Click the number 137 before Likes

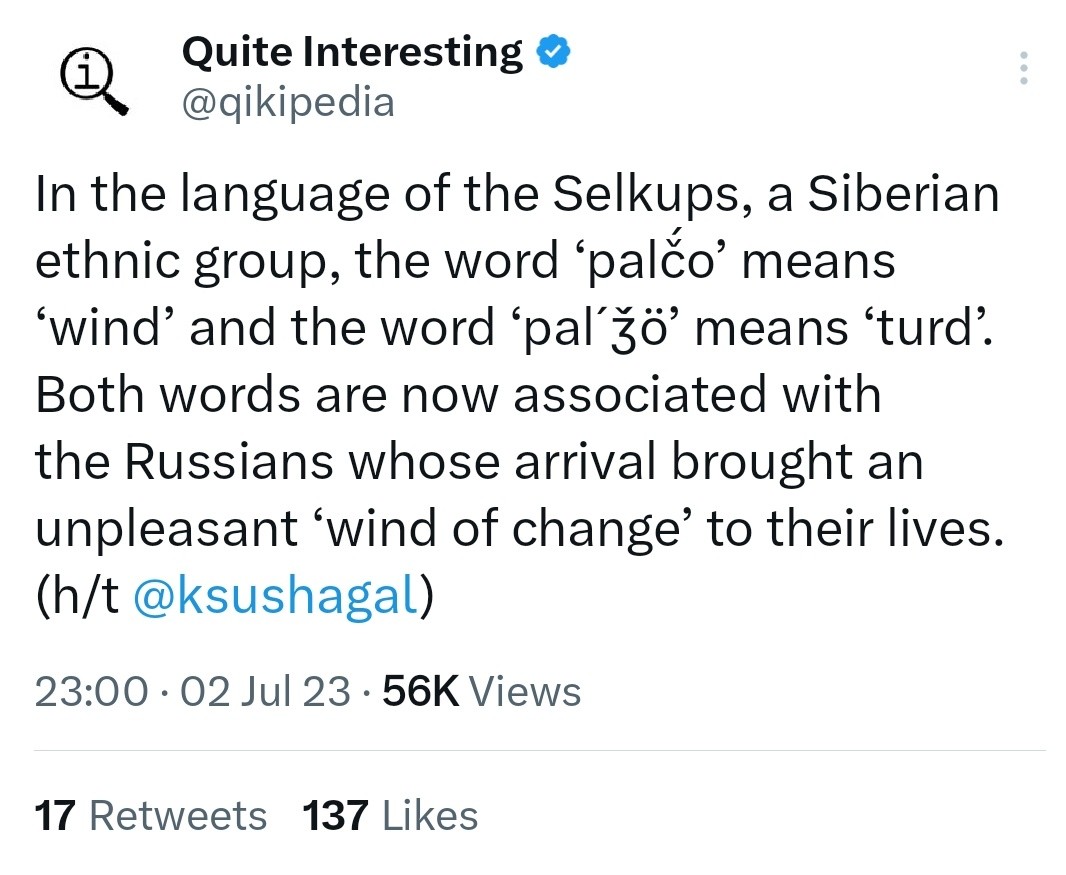point(336,815)
